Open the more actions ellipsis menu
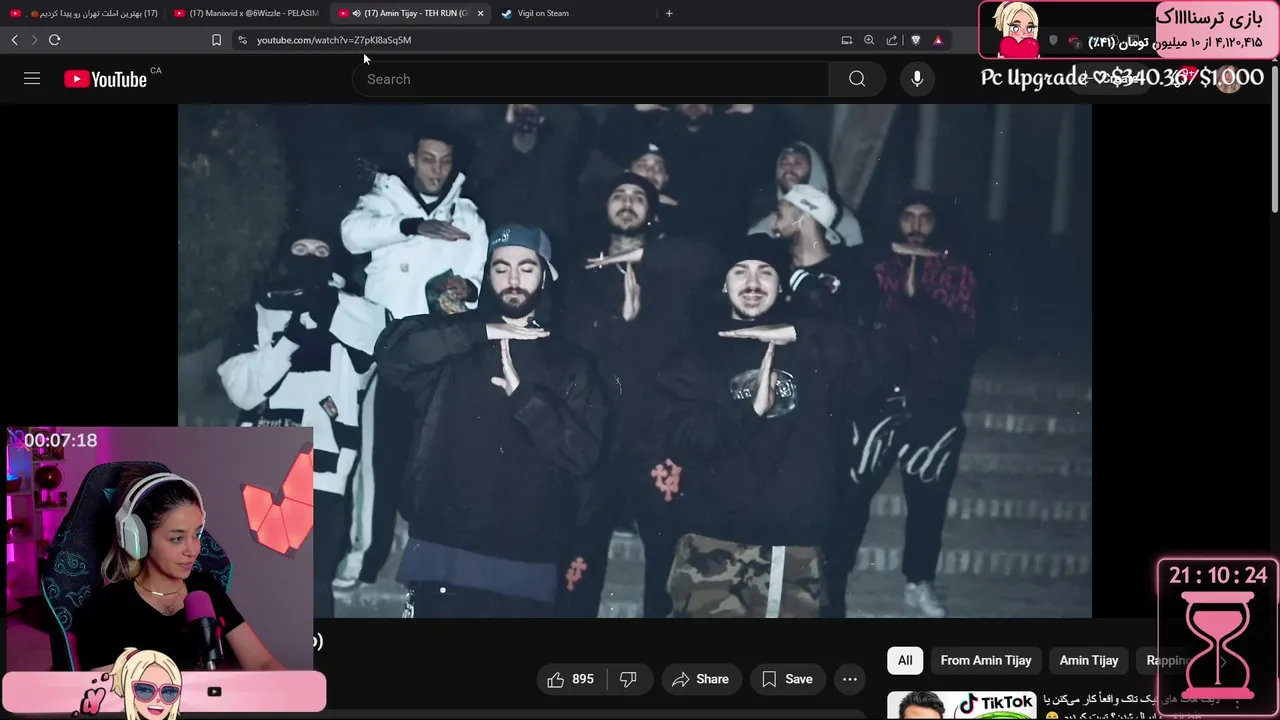Image resolution: width=1280 pixels, height=720 pixels. pyautogui.click(x=850, y=679)
